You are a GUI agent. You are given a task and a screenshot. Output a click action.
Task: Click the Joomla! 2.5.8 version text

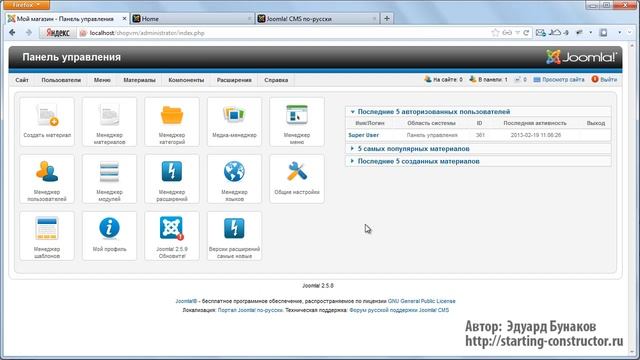318,286
